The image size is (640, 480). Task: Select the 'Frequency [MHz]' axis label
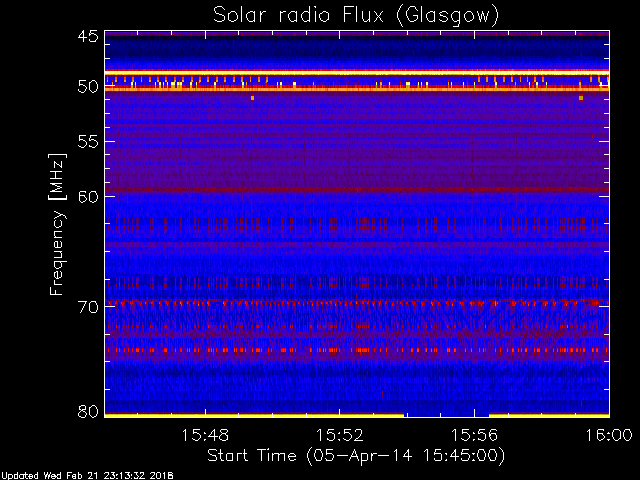[x=57, y=224]
